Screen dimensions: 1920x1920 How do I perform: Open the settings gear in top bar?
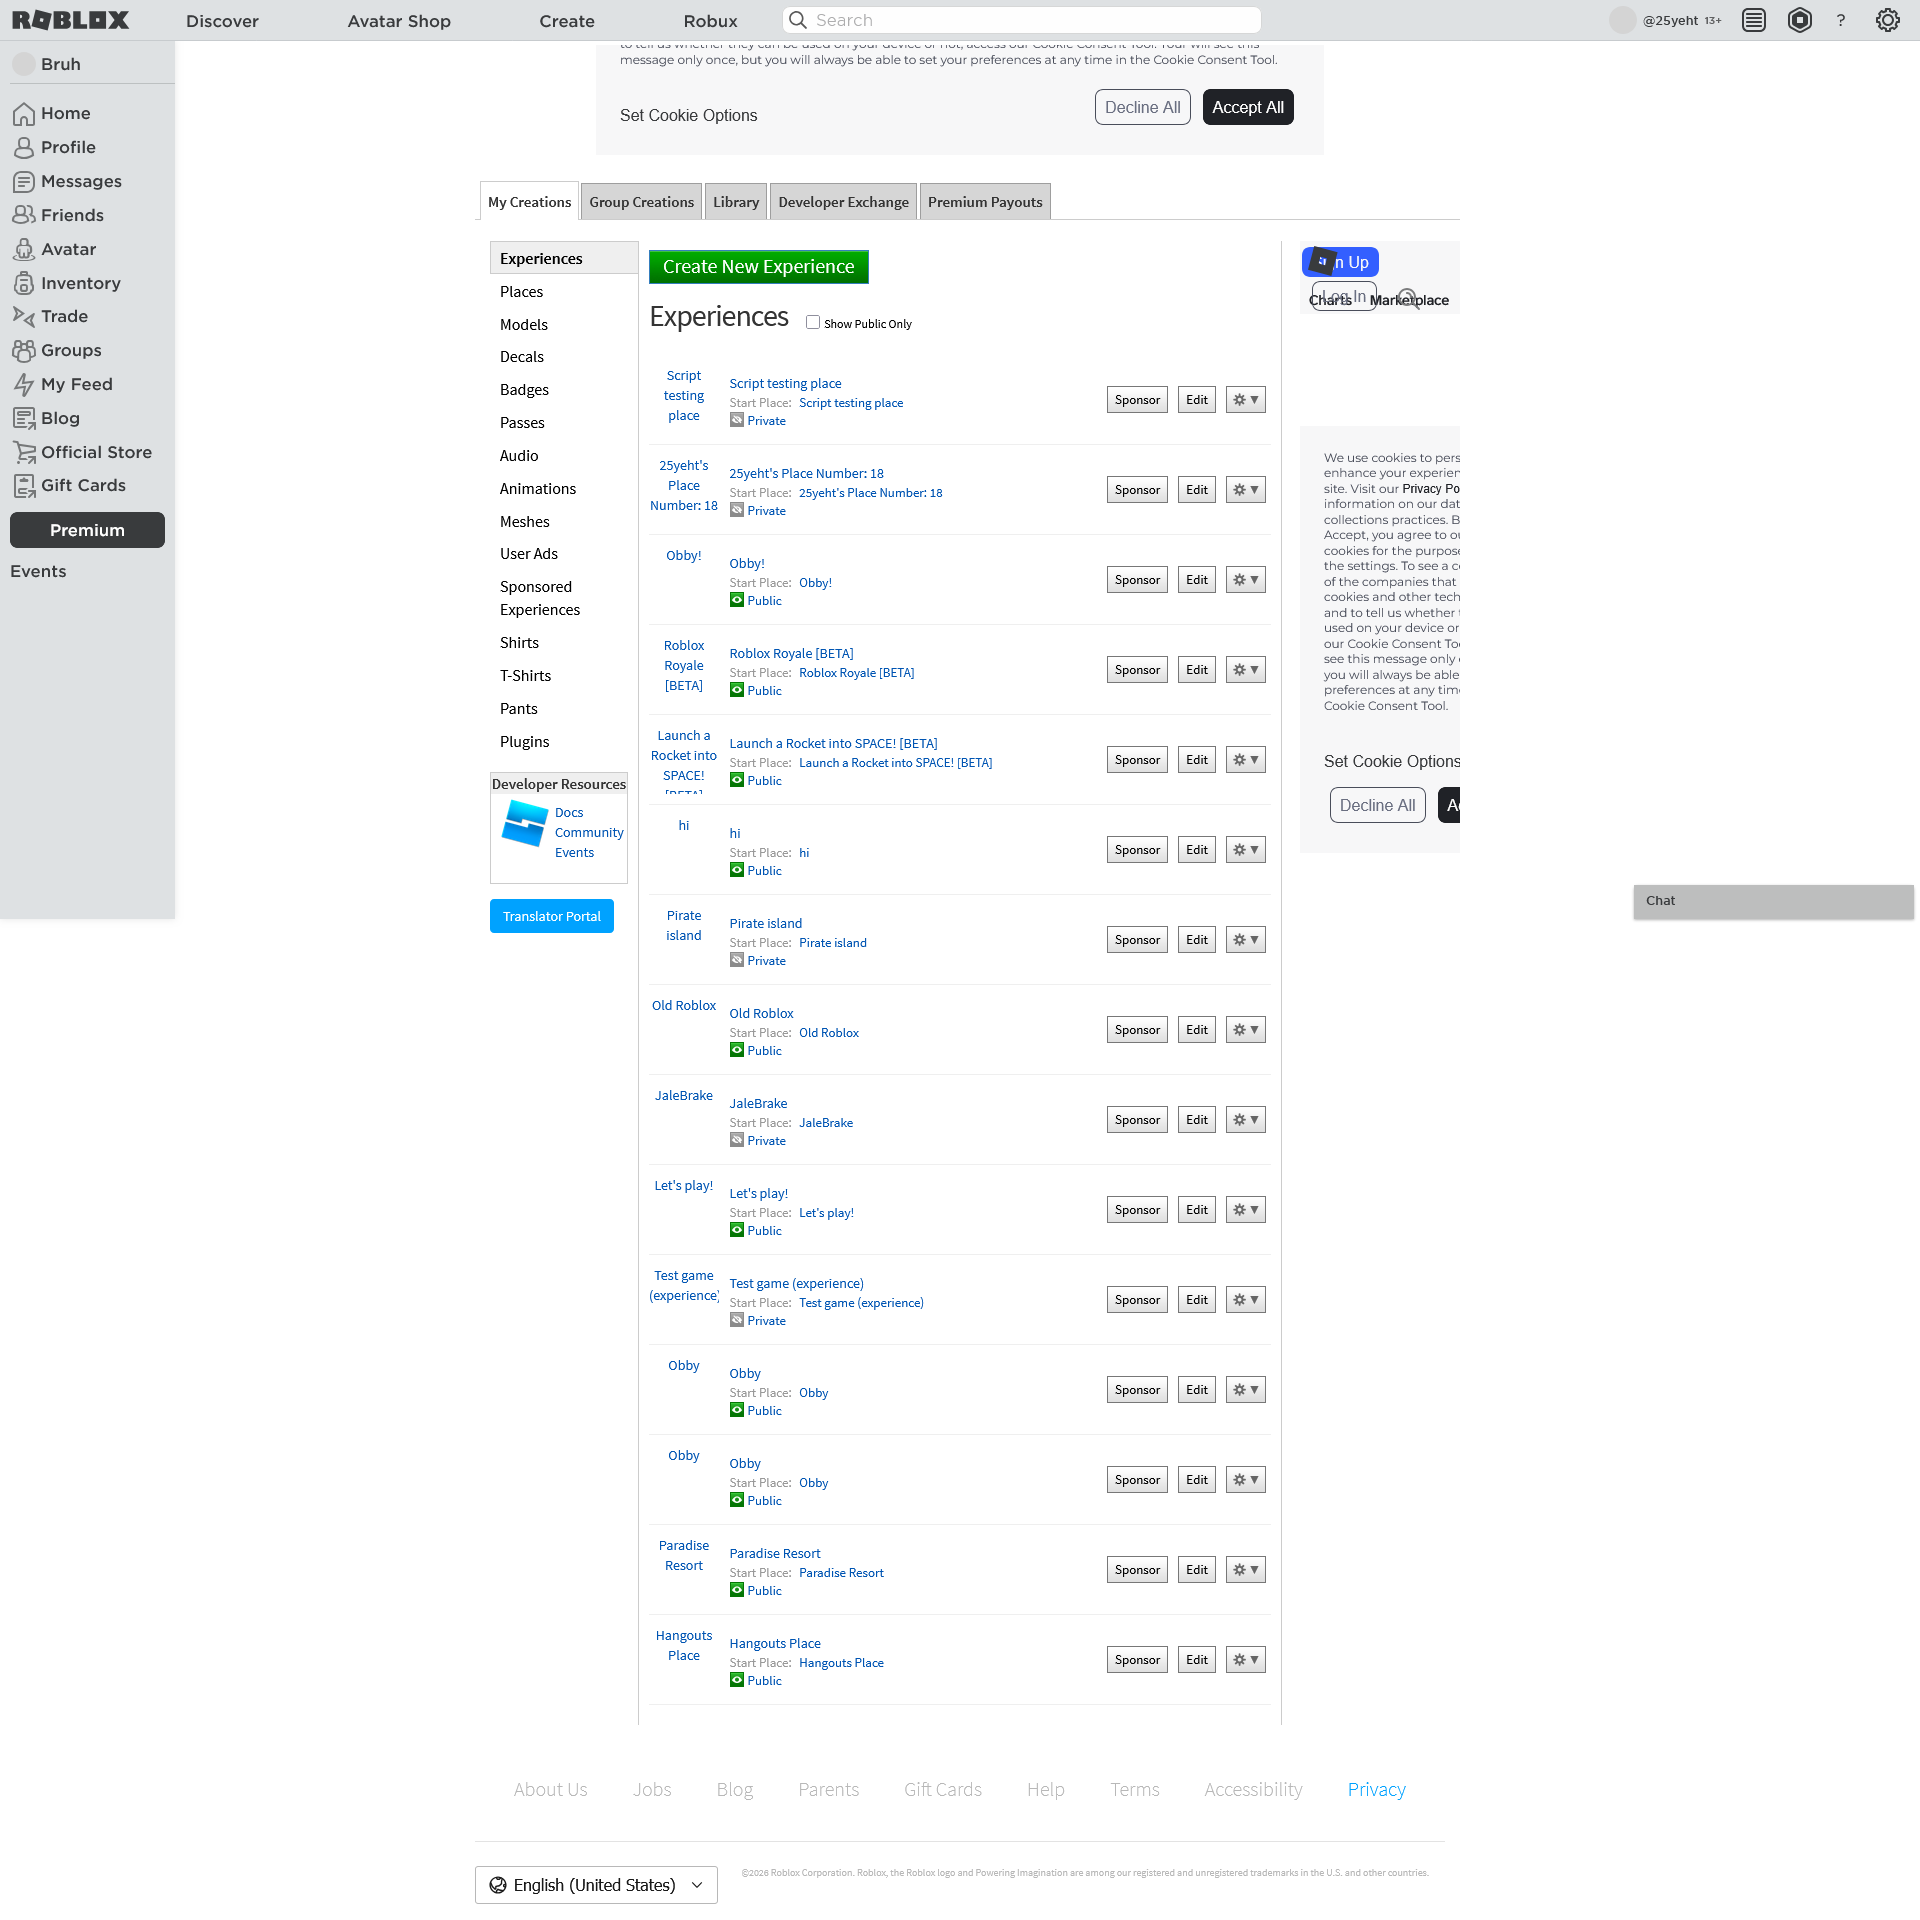[1887, 20]
